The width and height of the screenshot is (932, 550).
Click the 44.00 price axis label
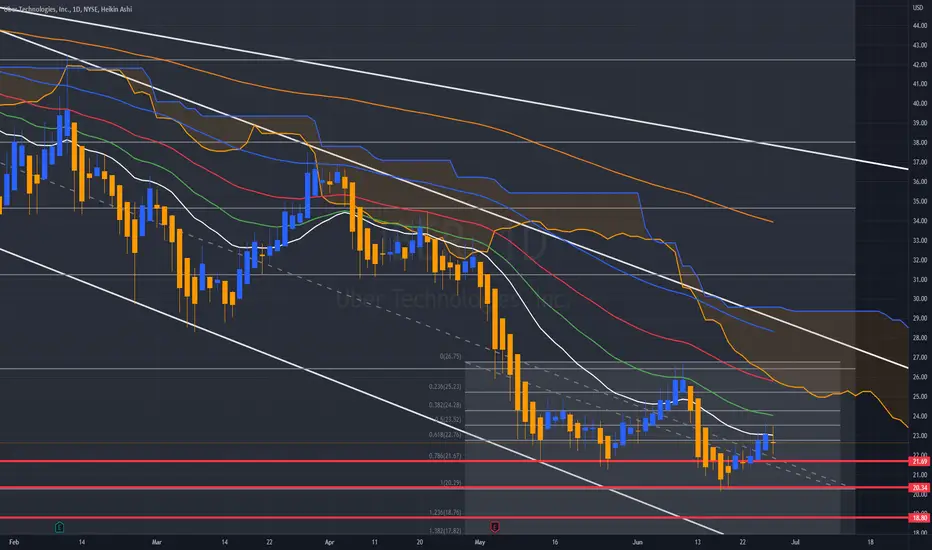point(920,26)
